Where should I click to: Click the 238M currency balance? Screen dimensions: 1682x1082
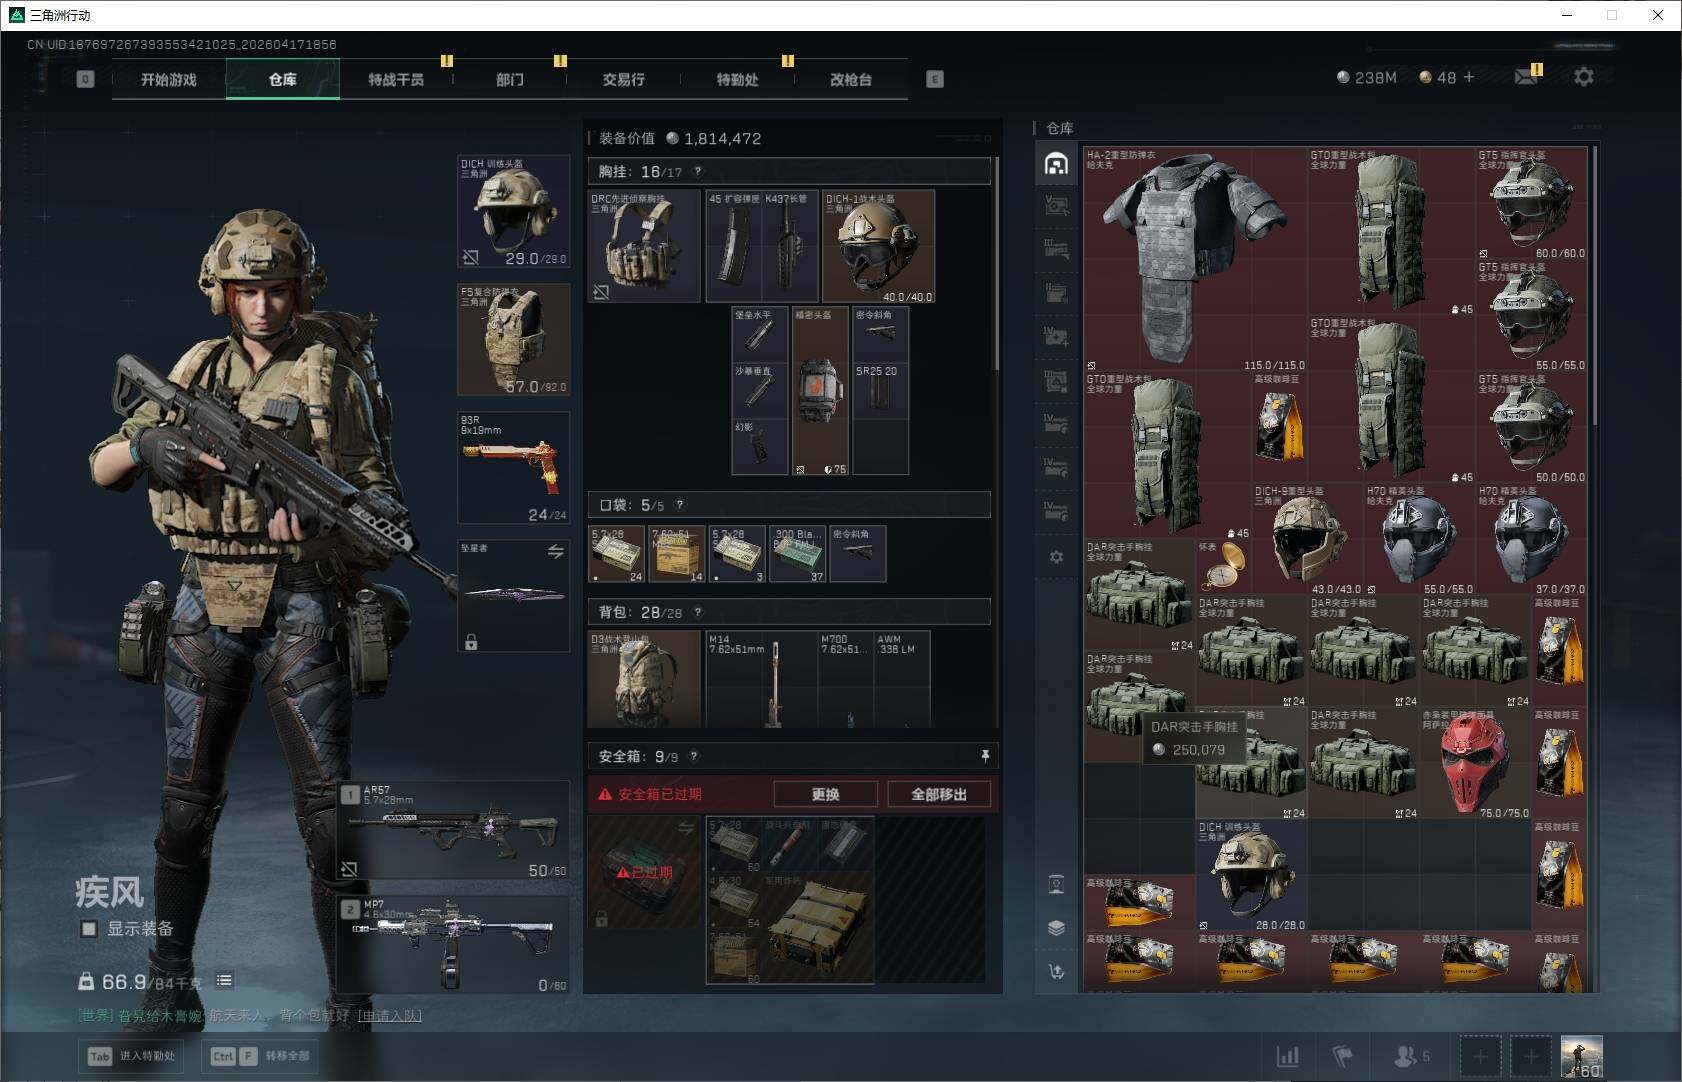coord(1367,77)
